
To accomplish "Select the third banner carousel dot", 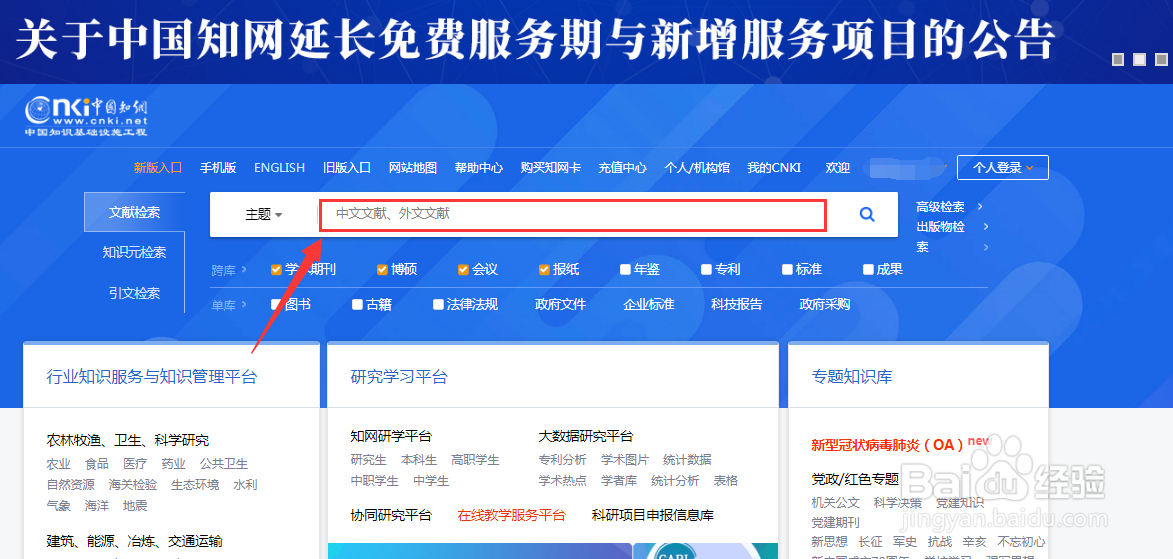I will coord(1160,59).
